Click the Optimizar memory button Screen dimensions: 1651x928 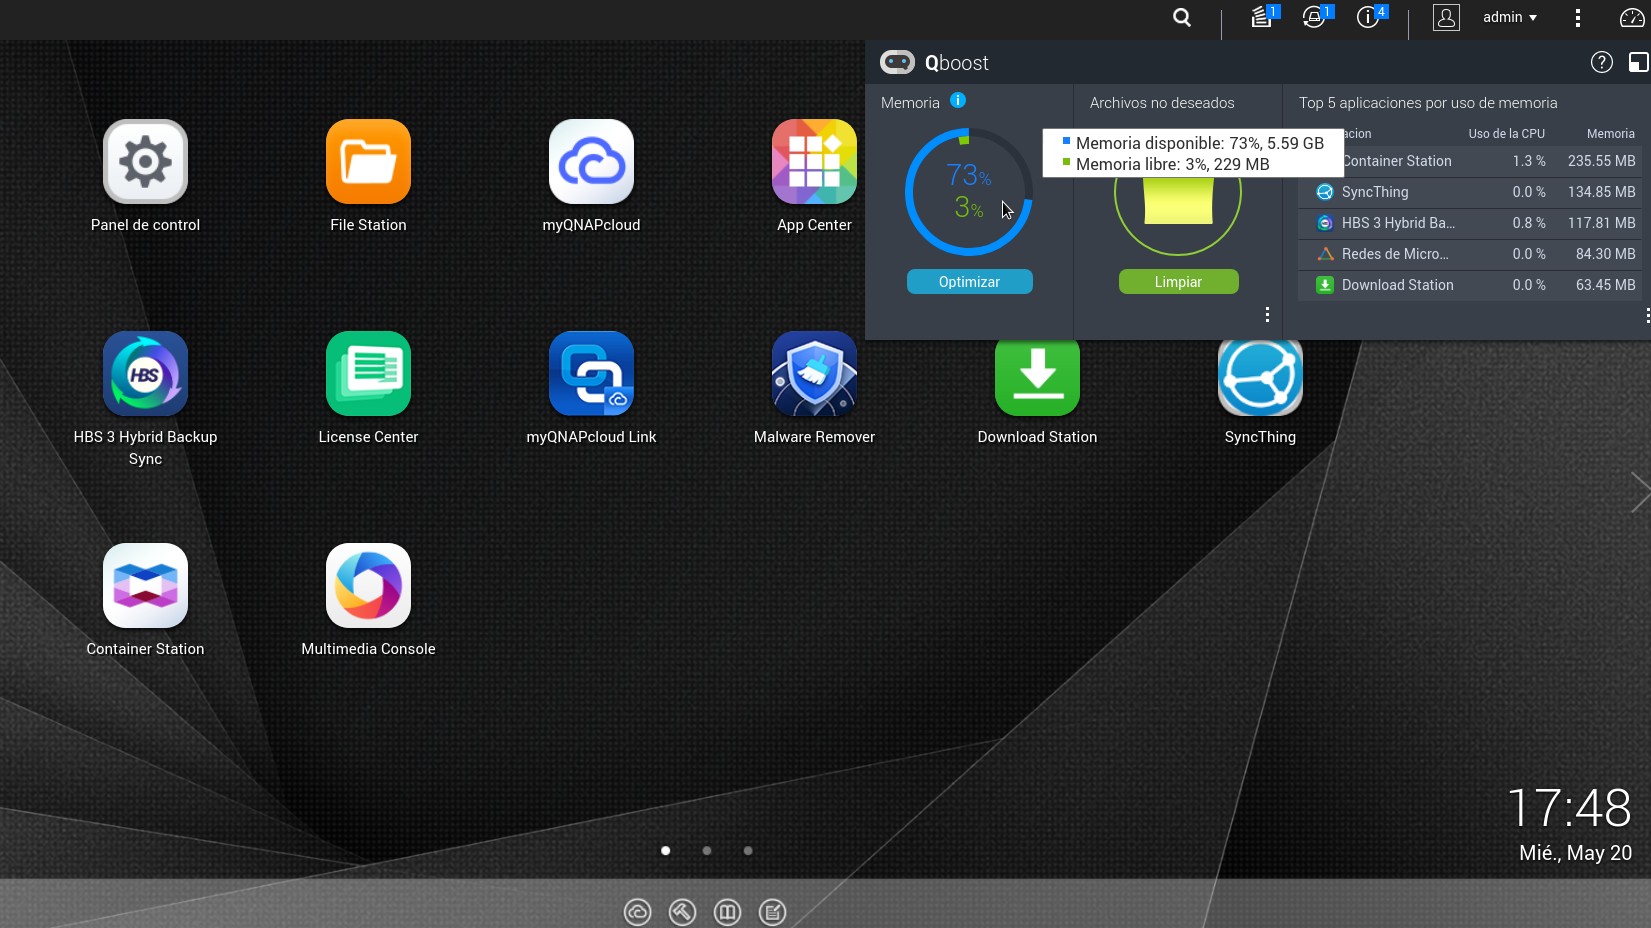click(x=969, y=282)
